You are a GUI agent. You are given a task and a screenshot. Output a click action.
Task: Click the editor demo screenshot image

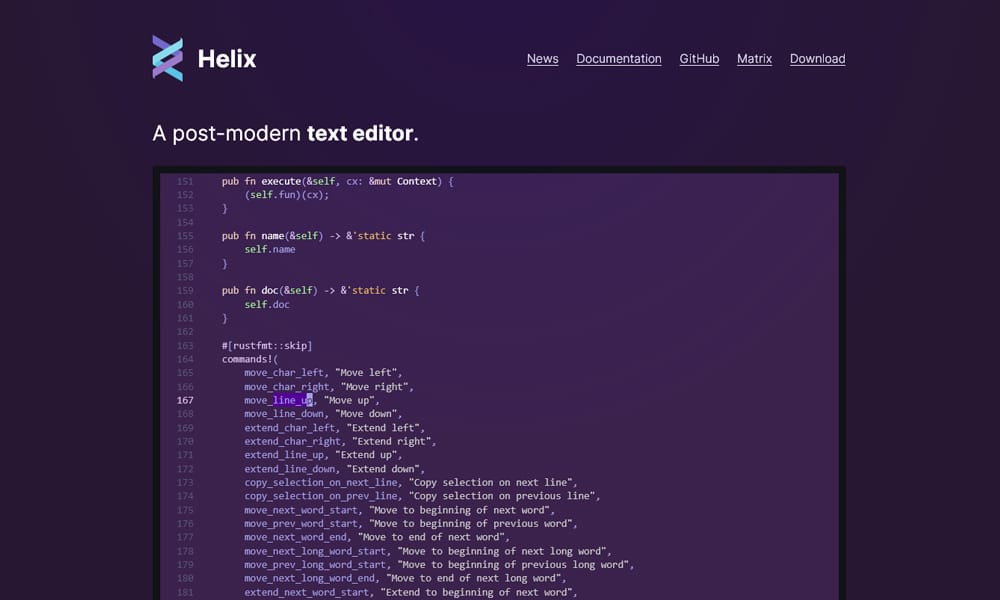coord(499,383)
